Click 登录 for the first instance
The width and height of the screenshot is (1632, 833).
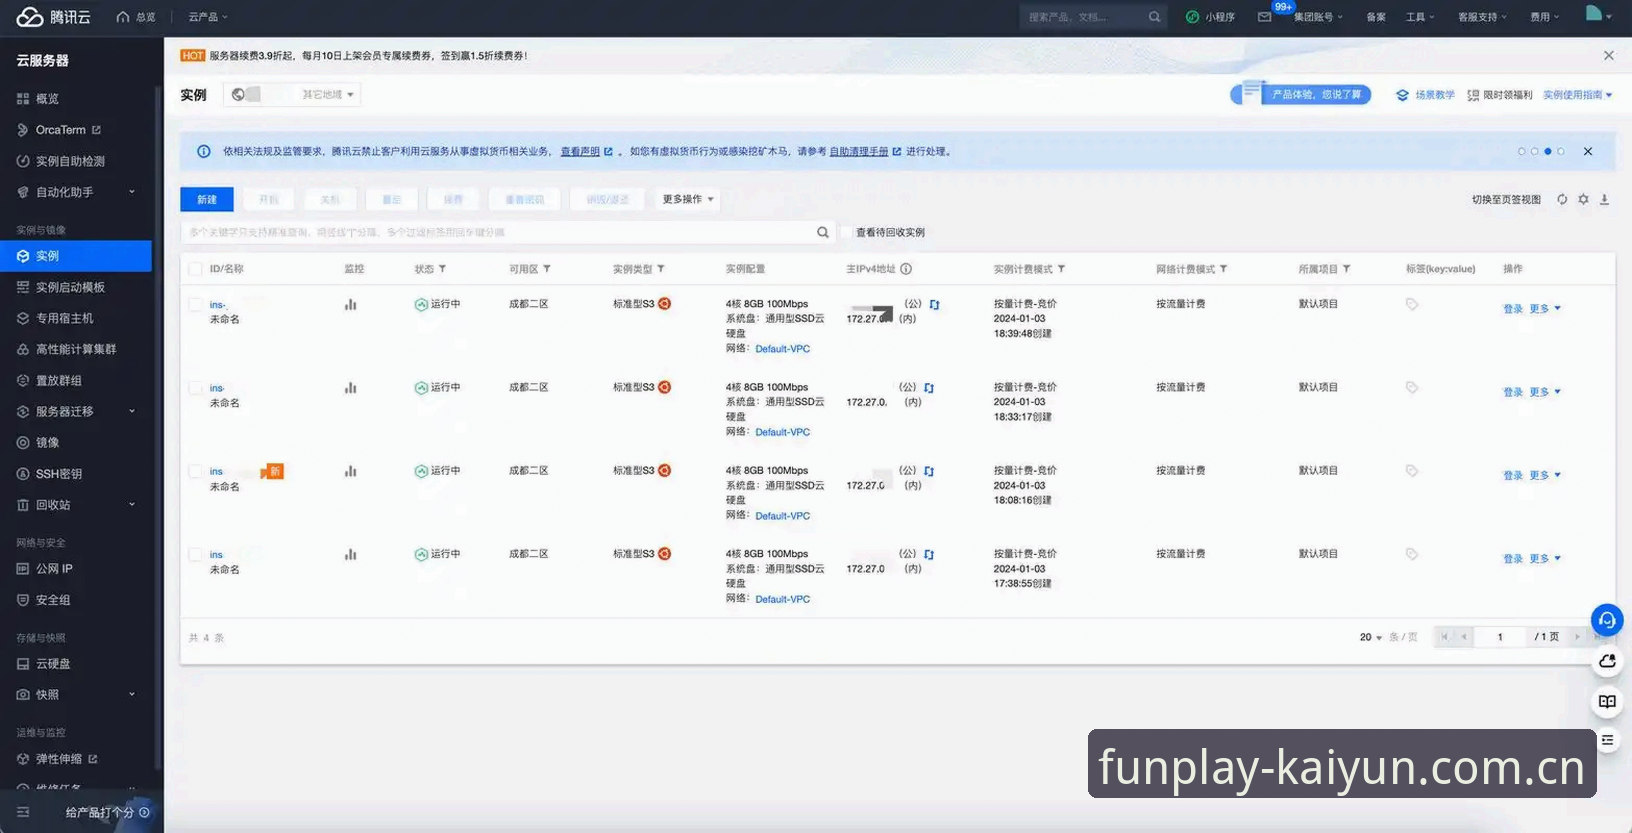(1513, 309)
